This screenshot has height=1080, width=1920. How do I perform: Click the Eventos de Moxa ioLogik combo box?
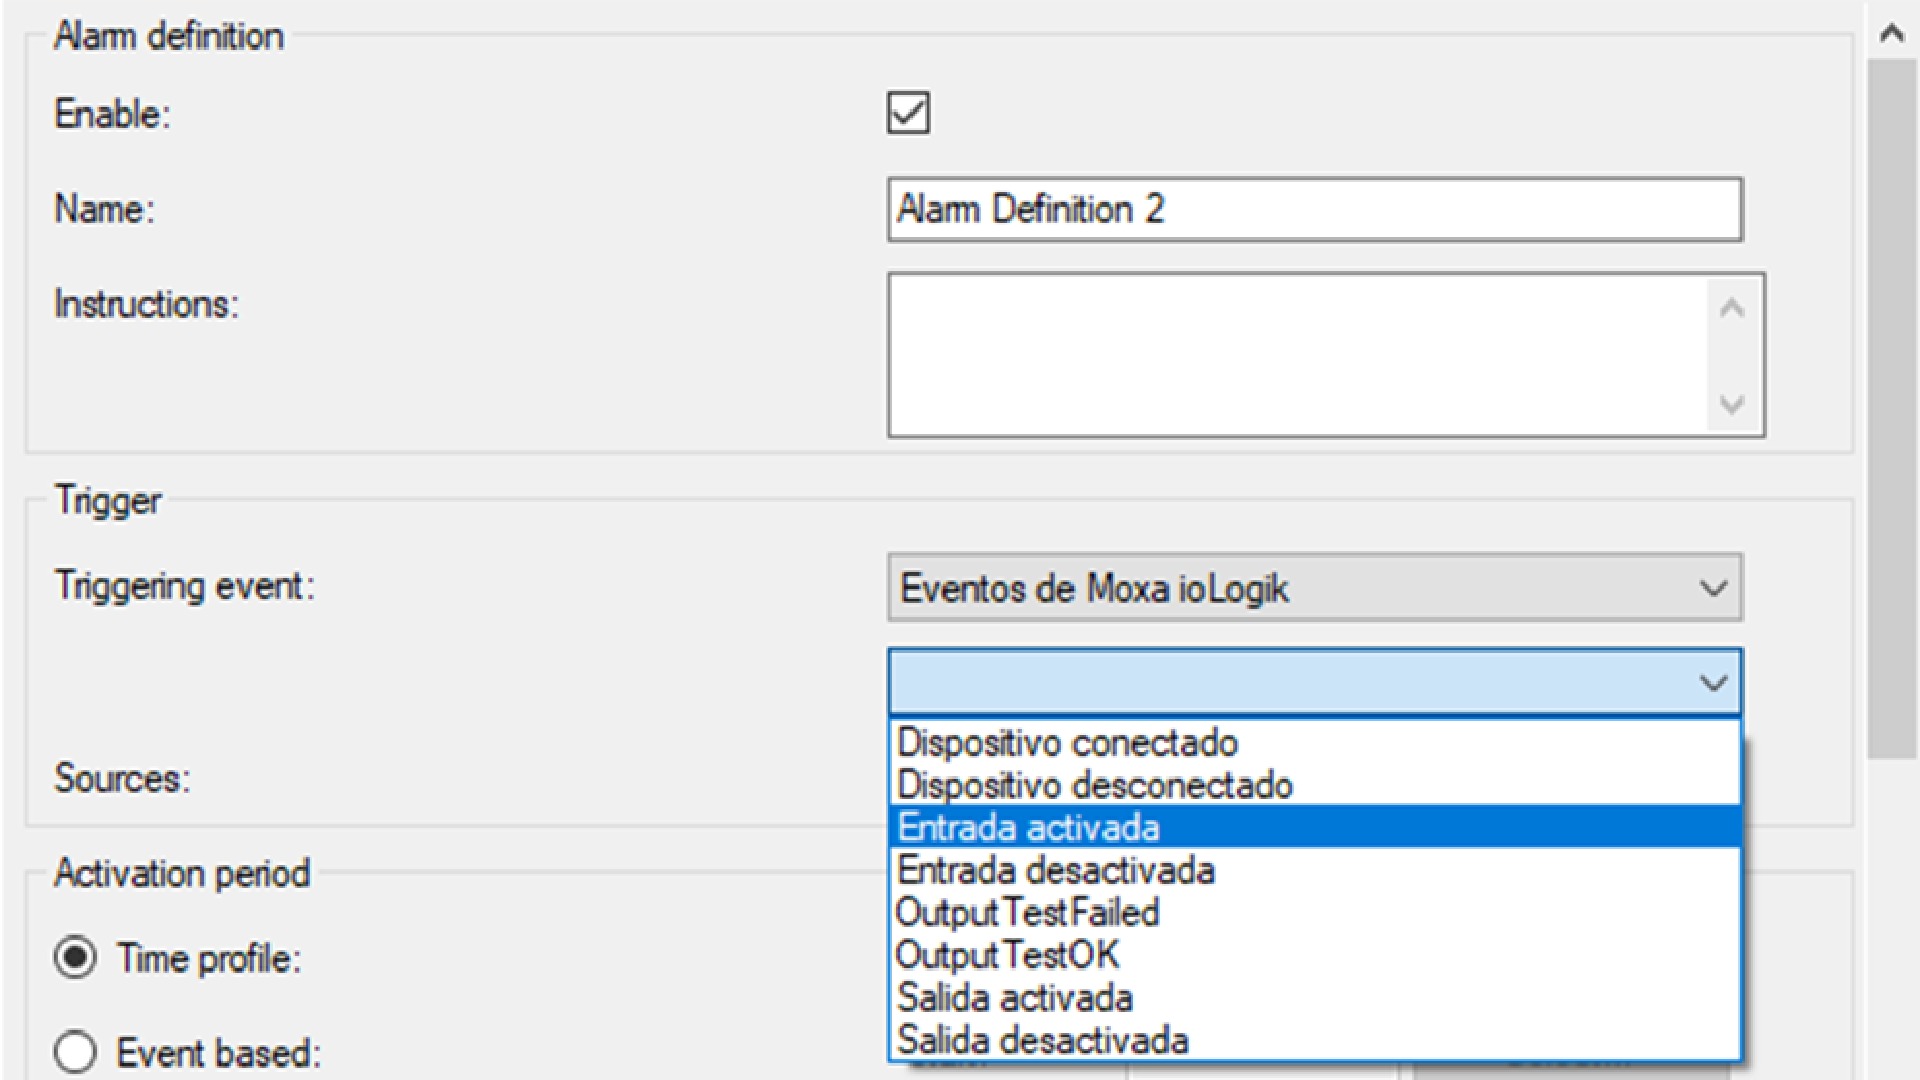point(1290,588)
